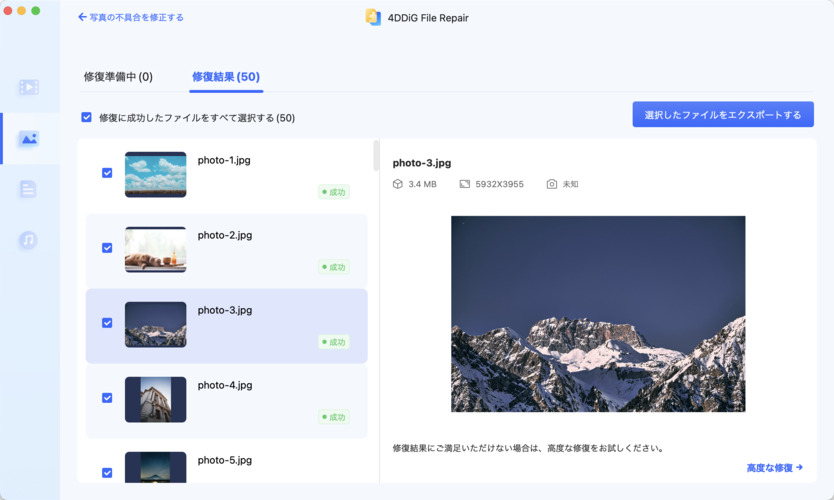This screenshot has height=500, width=834.
Task: Click 成功 status badge of photo-3.jpg
Action: pos(334,342)
